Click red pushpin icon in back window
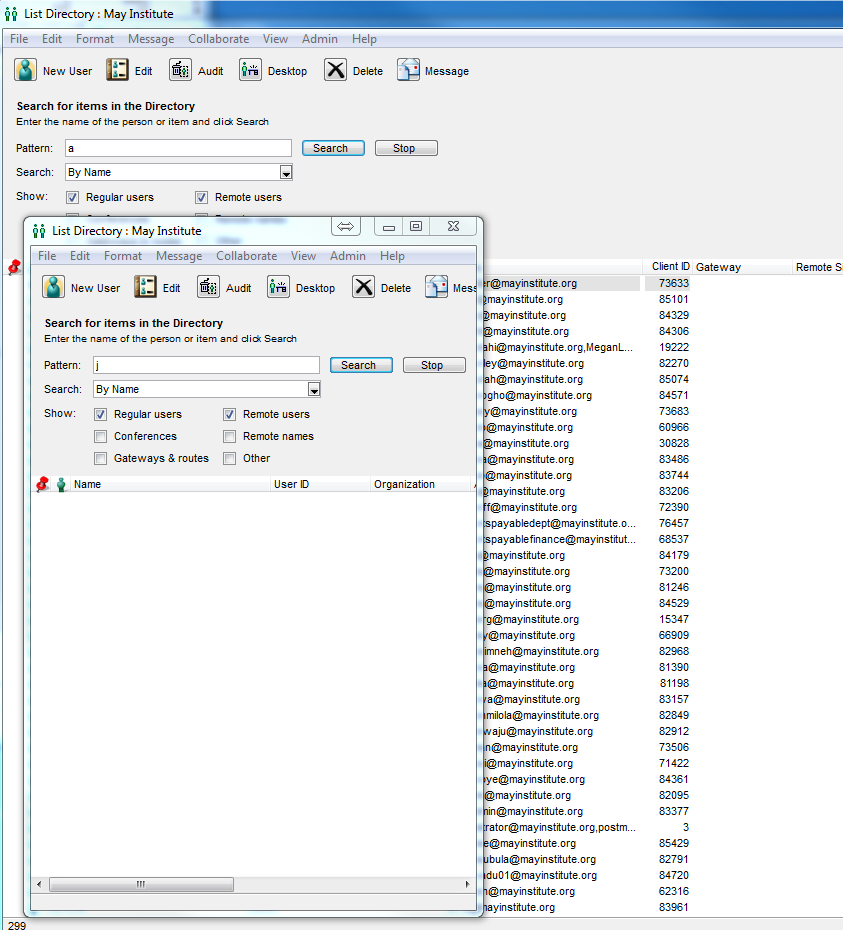The width and height of the screenshot is (843, 930). [14, 267]
